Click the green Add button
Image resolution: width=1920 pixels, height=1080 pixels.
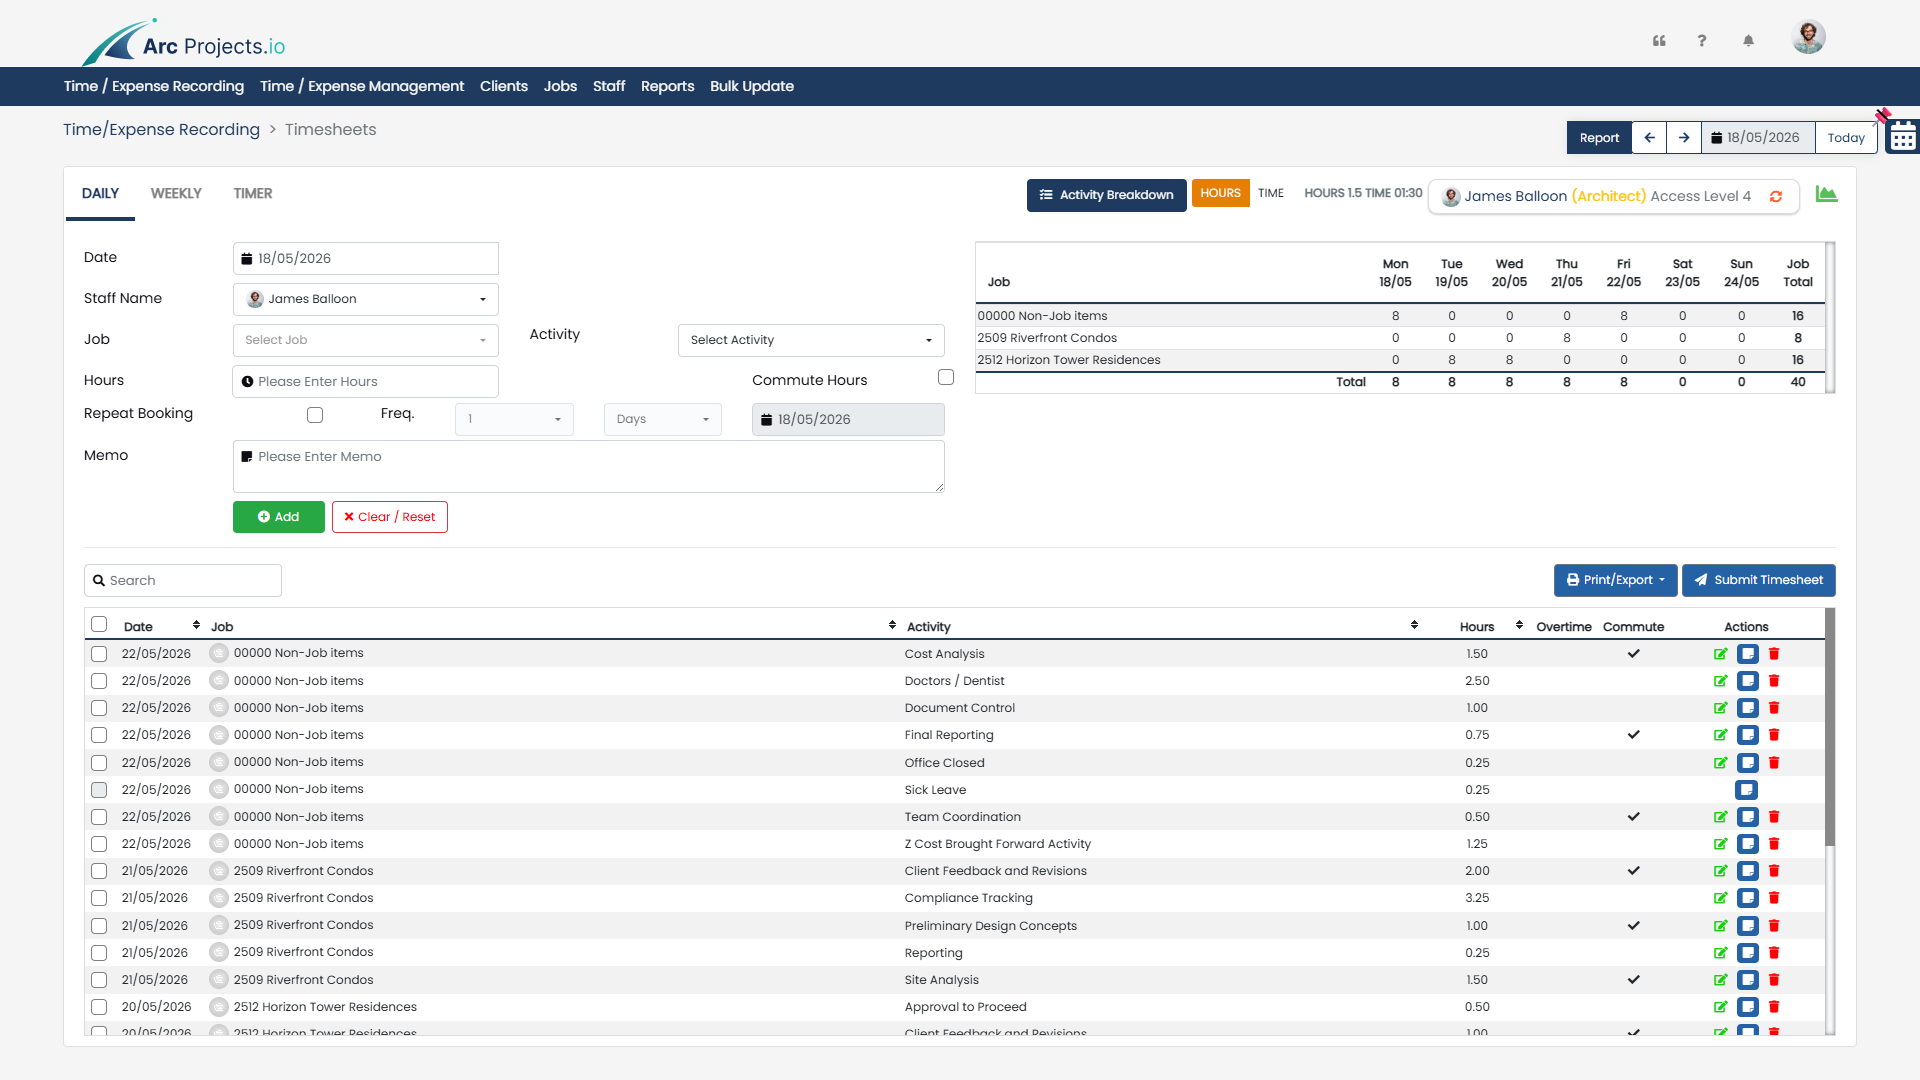click(x=279, y=517)
